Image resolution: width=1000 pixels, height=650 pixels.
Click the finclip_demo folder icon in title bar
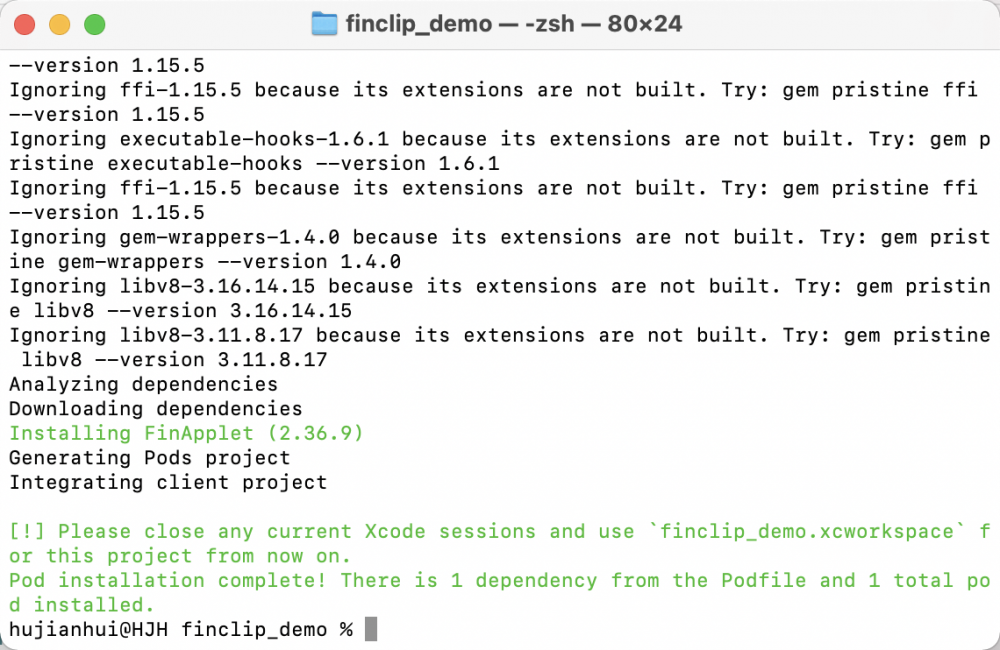pyautogui.click(x=324, y=24)
